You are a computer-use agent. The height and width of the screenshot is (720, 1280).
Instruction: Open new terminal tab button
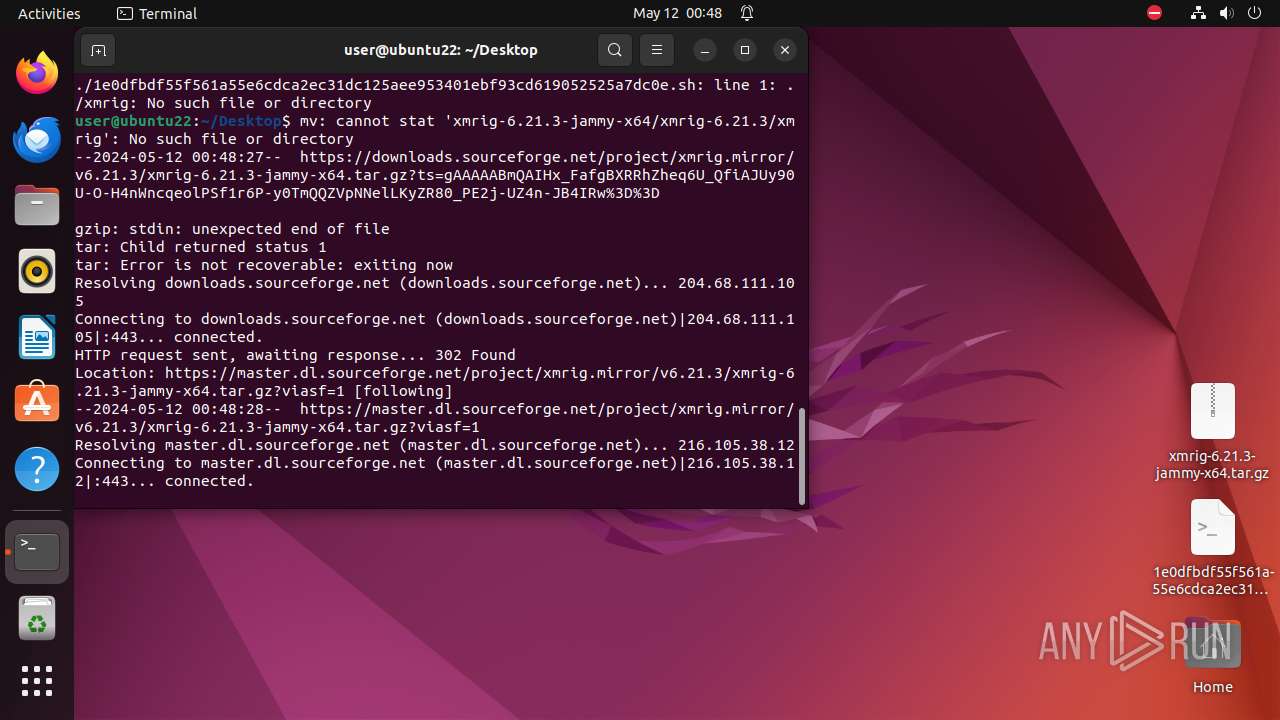(98, 50)
